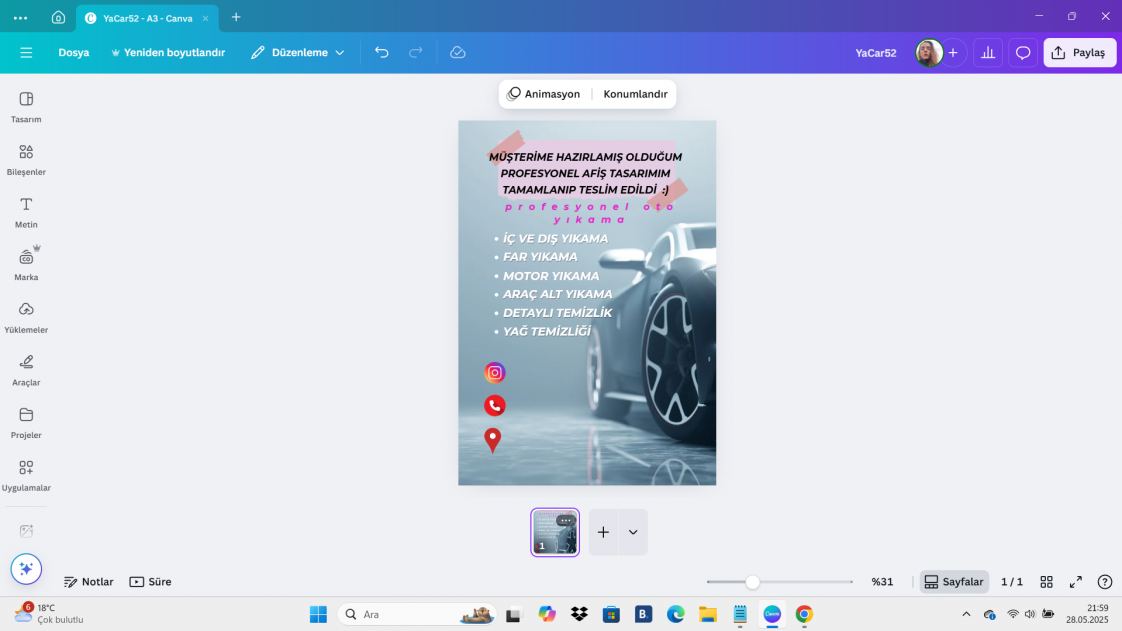Select the Metin text tool
The width and height of the screenshot is (1122, 631).
click(26, 211)
